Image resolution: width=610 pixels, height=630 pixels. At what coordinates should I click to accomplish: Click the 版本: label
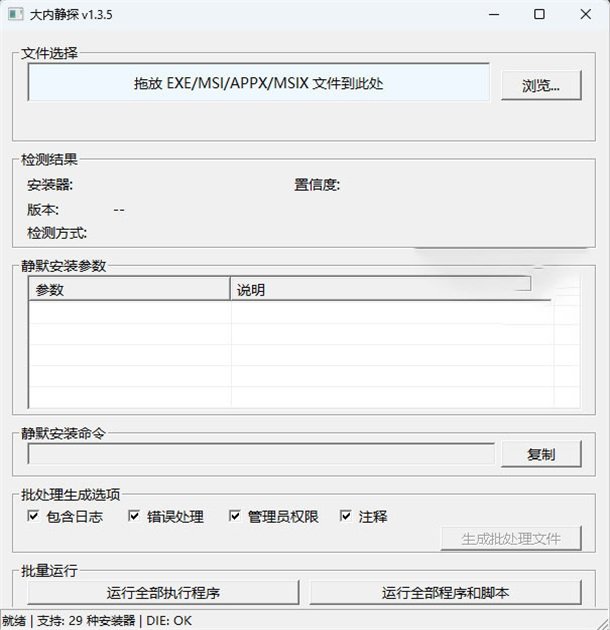[x=43, y=209]
